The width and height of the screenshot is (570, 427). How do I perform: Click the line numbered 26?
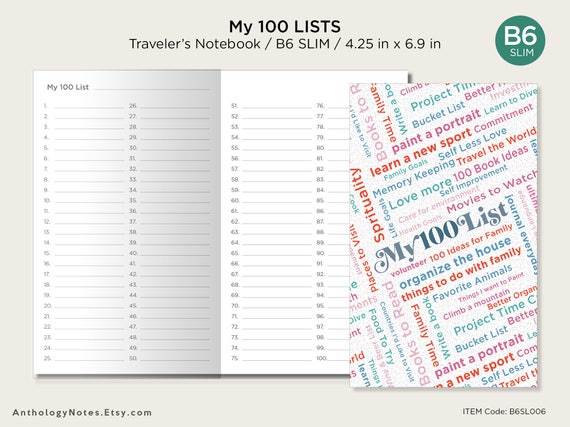click(169, 106)
